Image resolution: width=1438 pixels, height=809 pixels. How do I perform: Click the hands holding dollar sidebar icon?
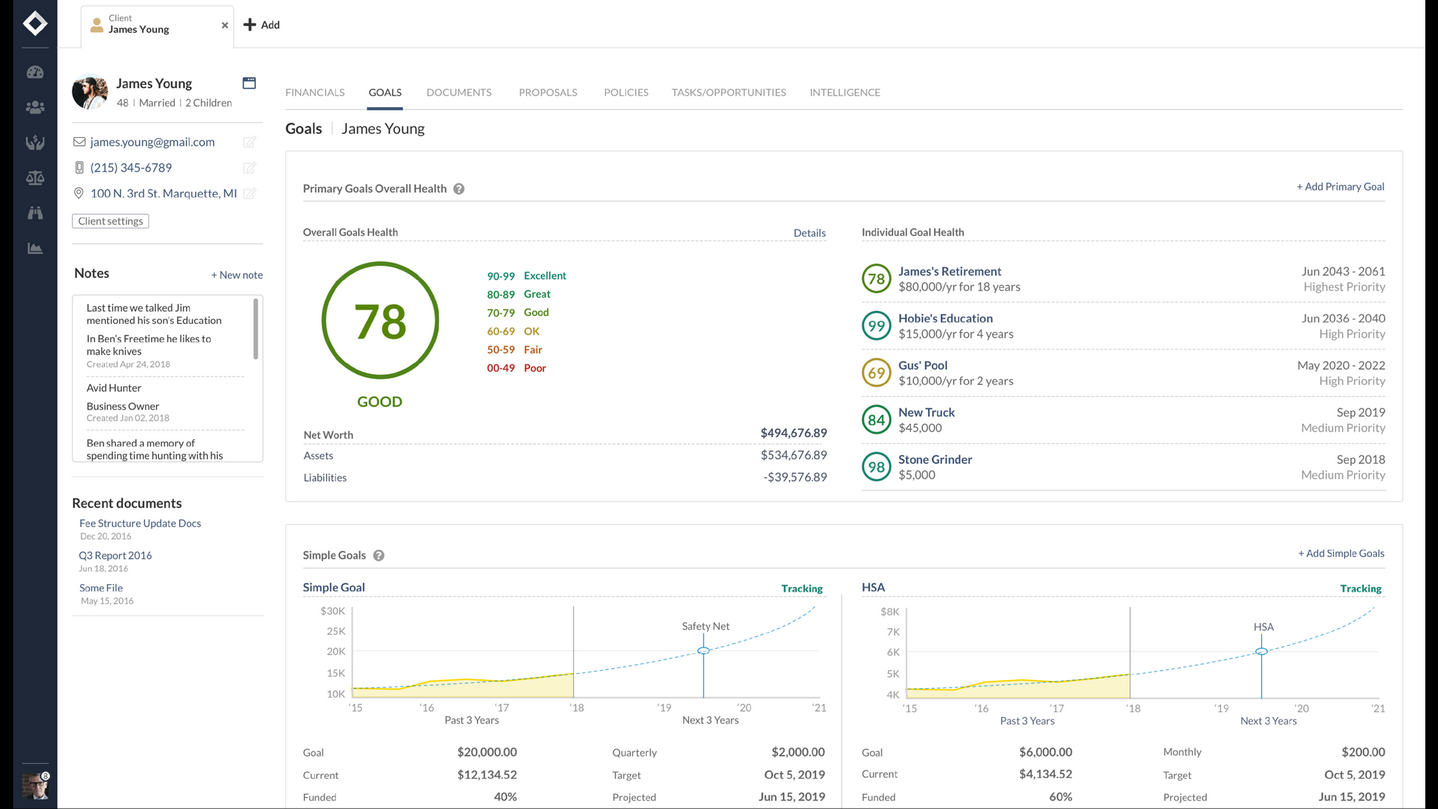35,143
